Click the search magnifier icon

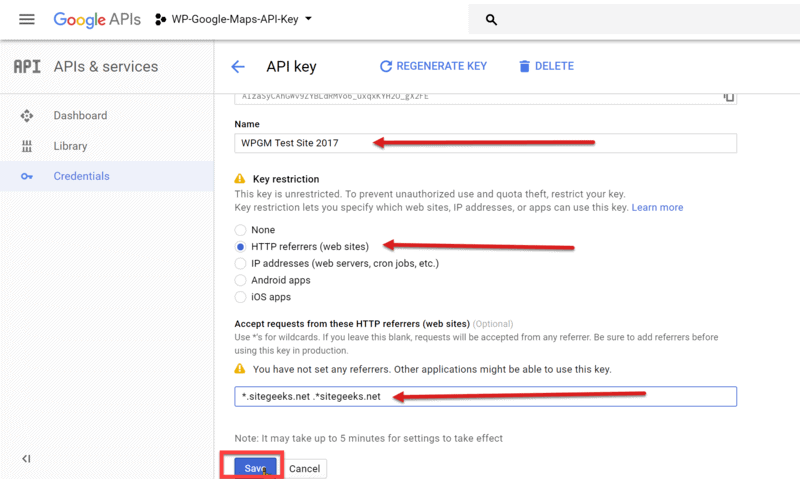[x=491, y=20]
